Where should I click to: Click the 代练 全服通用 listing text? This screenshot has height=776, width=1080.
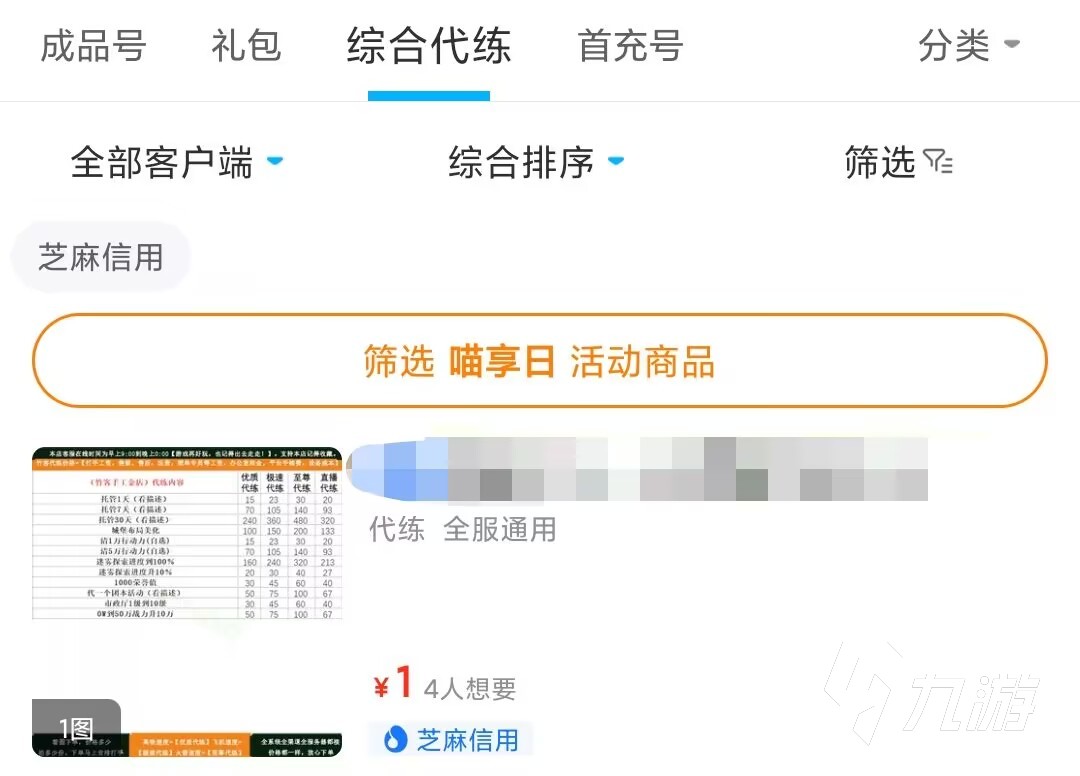click(x=462, y=530)
